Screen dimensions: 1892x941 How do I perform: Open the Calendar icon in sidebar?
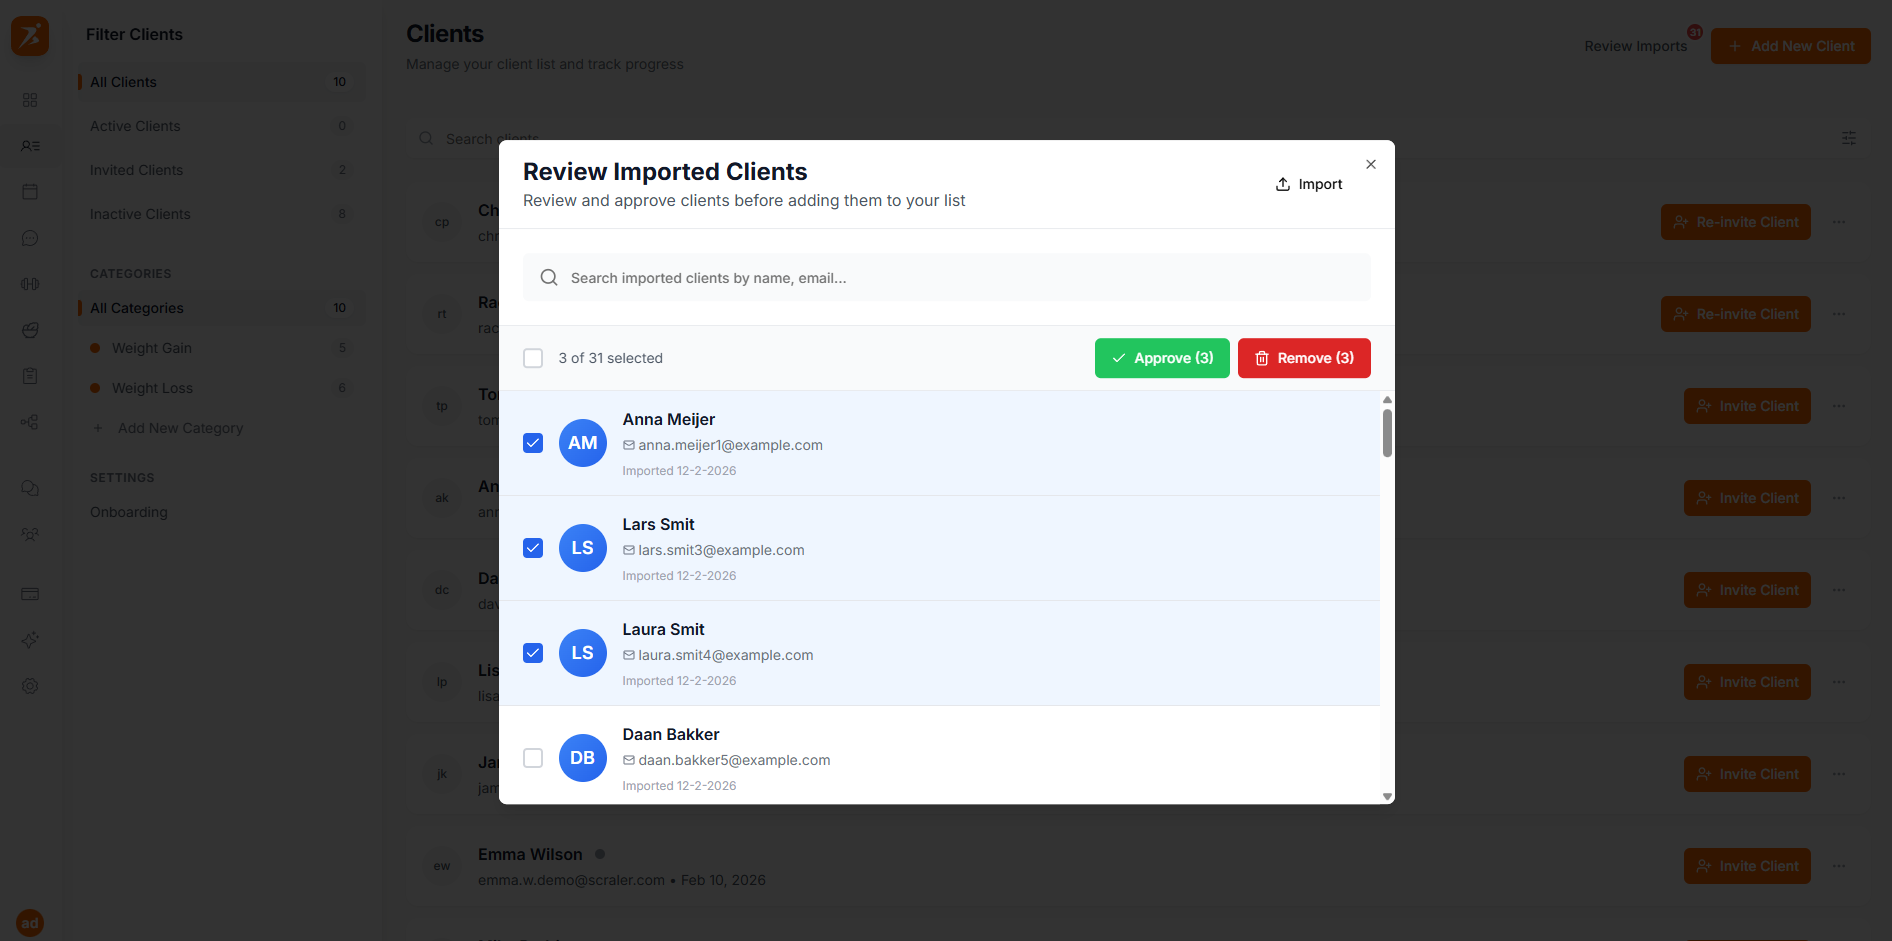click(x=29, y=191)
